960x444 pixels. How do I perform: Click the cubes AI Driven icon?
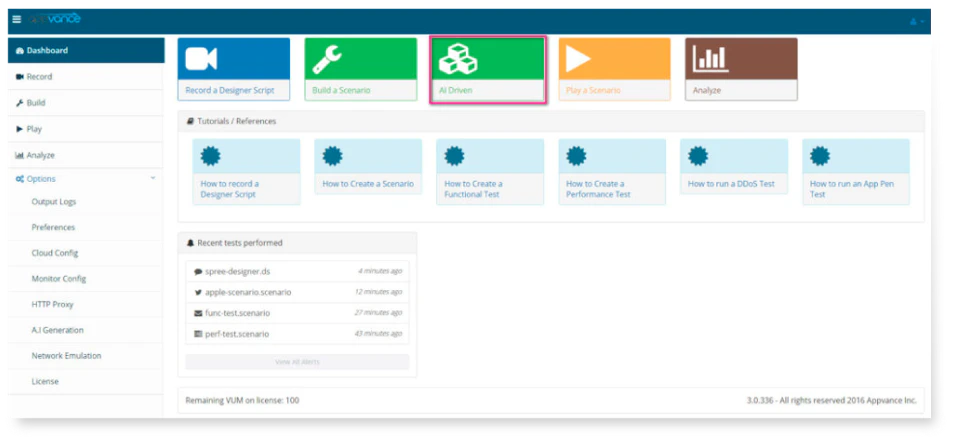point(459,59)
